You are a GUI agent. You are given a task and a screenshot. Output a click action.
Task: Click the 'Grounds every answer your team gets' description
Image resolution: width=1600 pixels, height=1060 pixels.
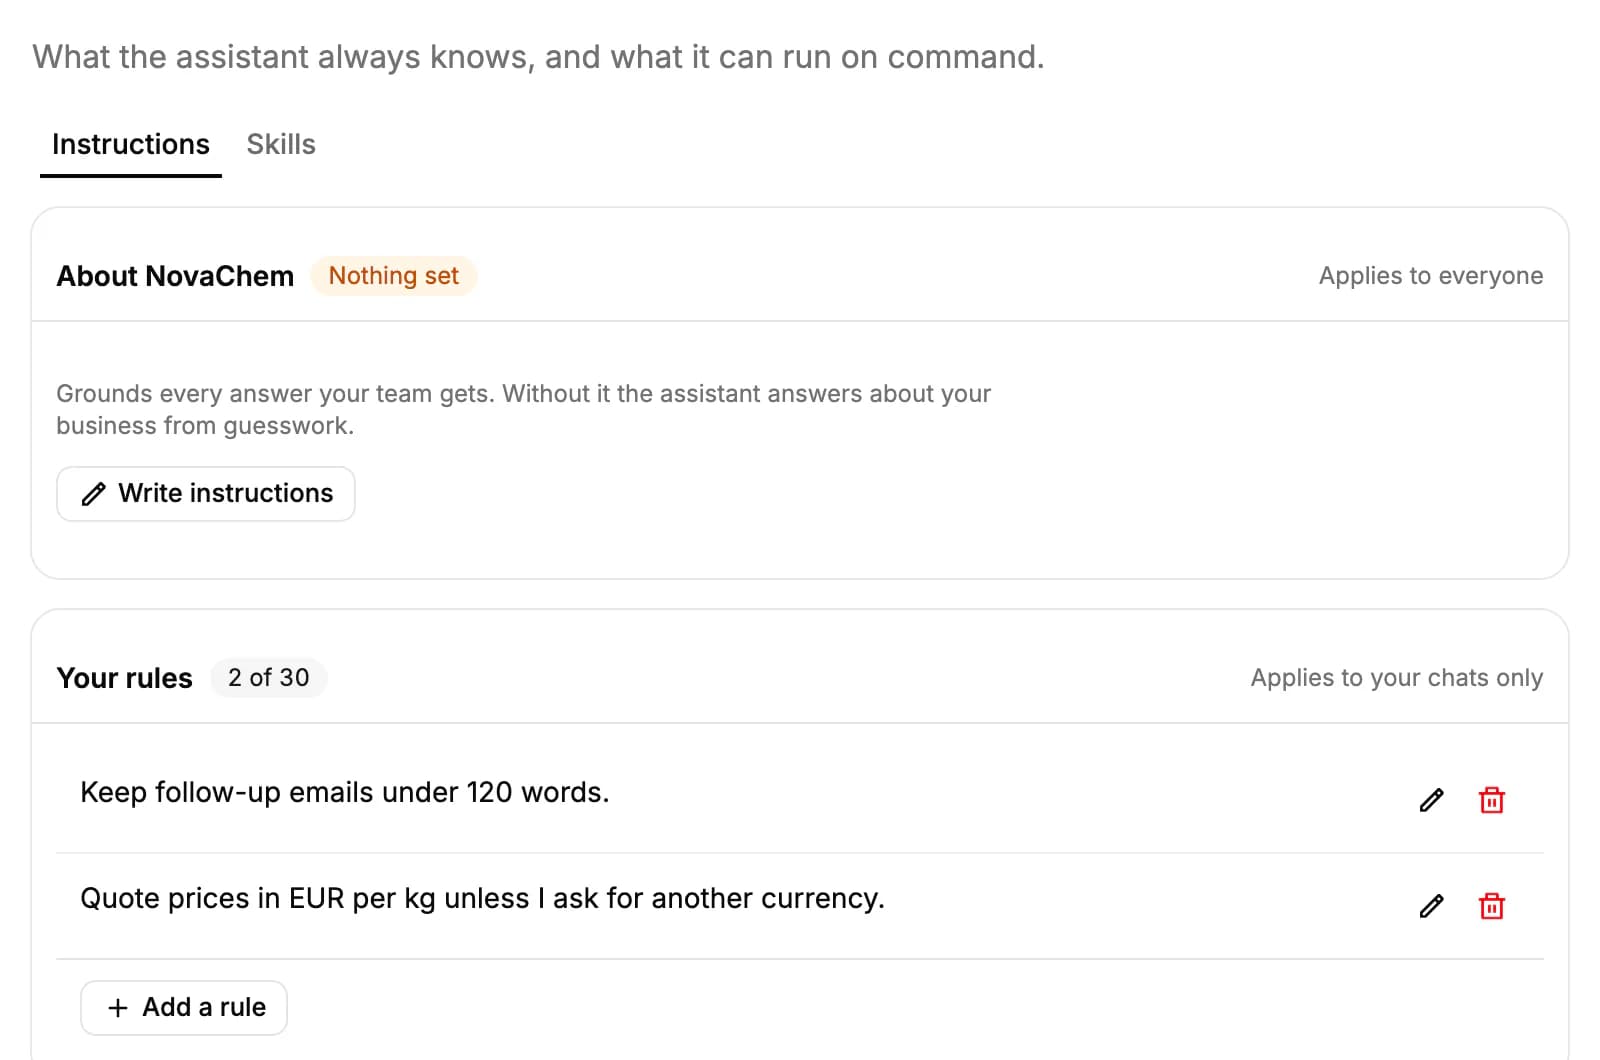point(524,409)
